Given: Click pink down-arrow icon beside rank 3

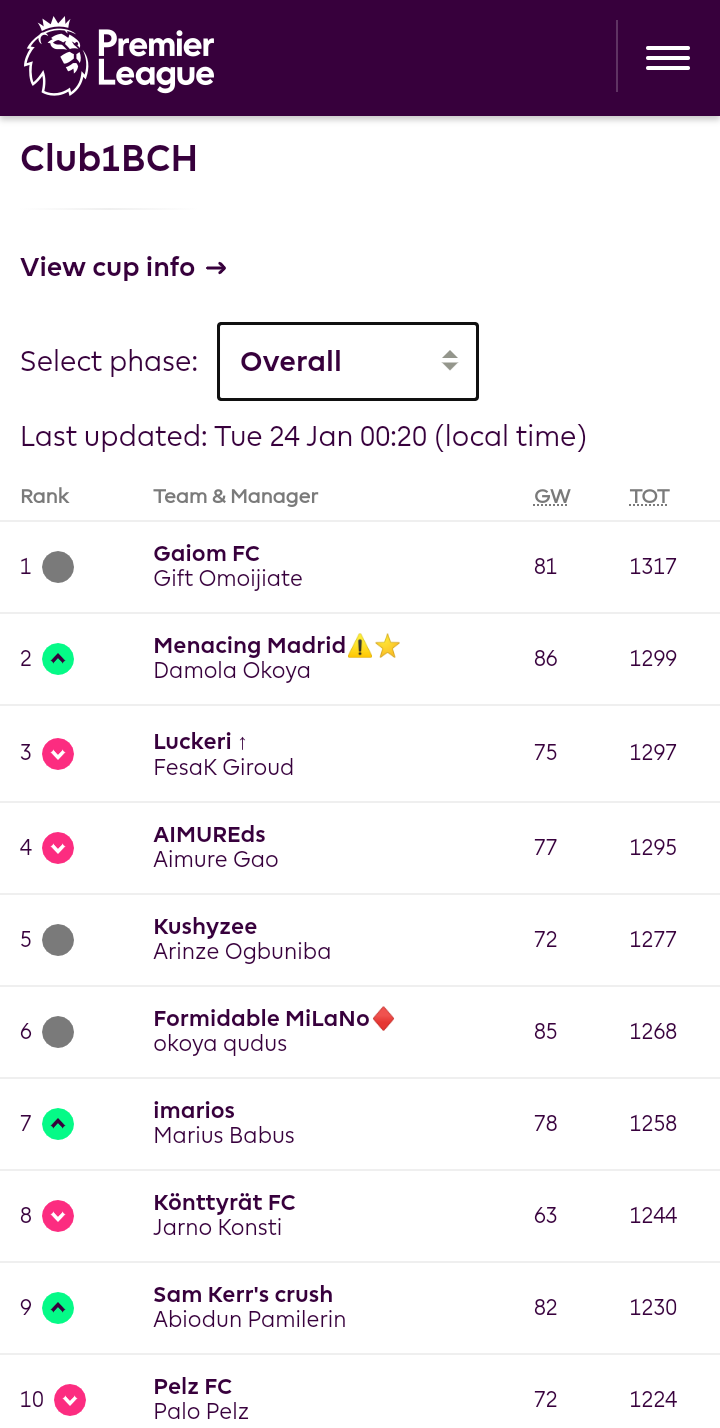Looking at the screenshot, I should click(58, 753).
